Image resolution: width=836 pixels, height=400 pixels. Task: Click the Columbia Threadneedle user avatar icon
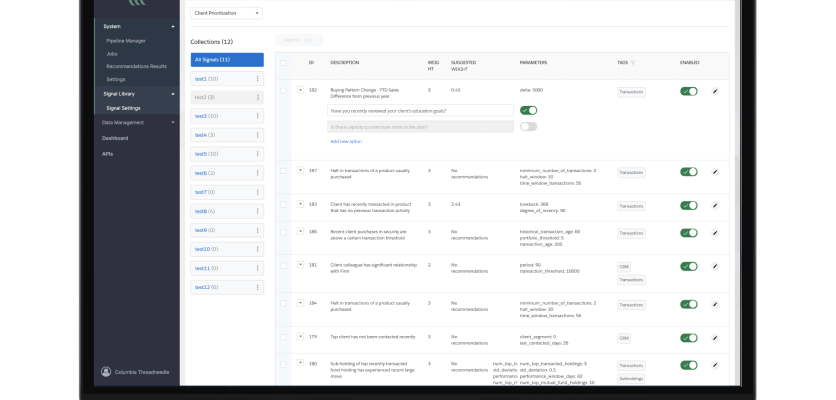(106, 372)
